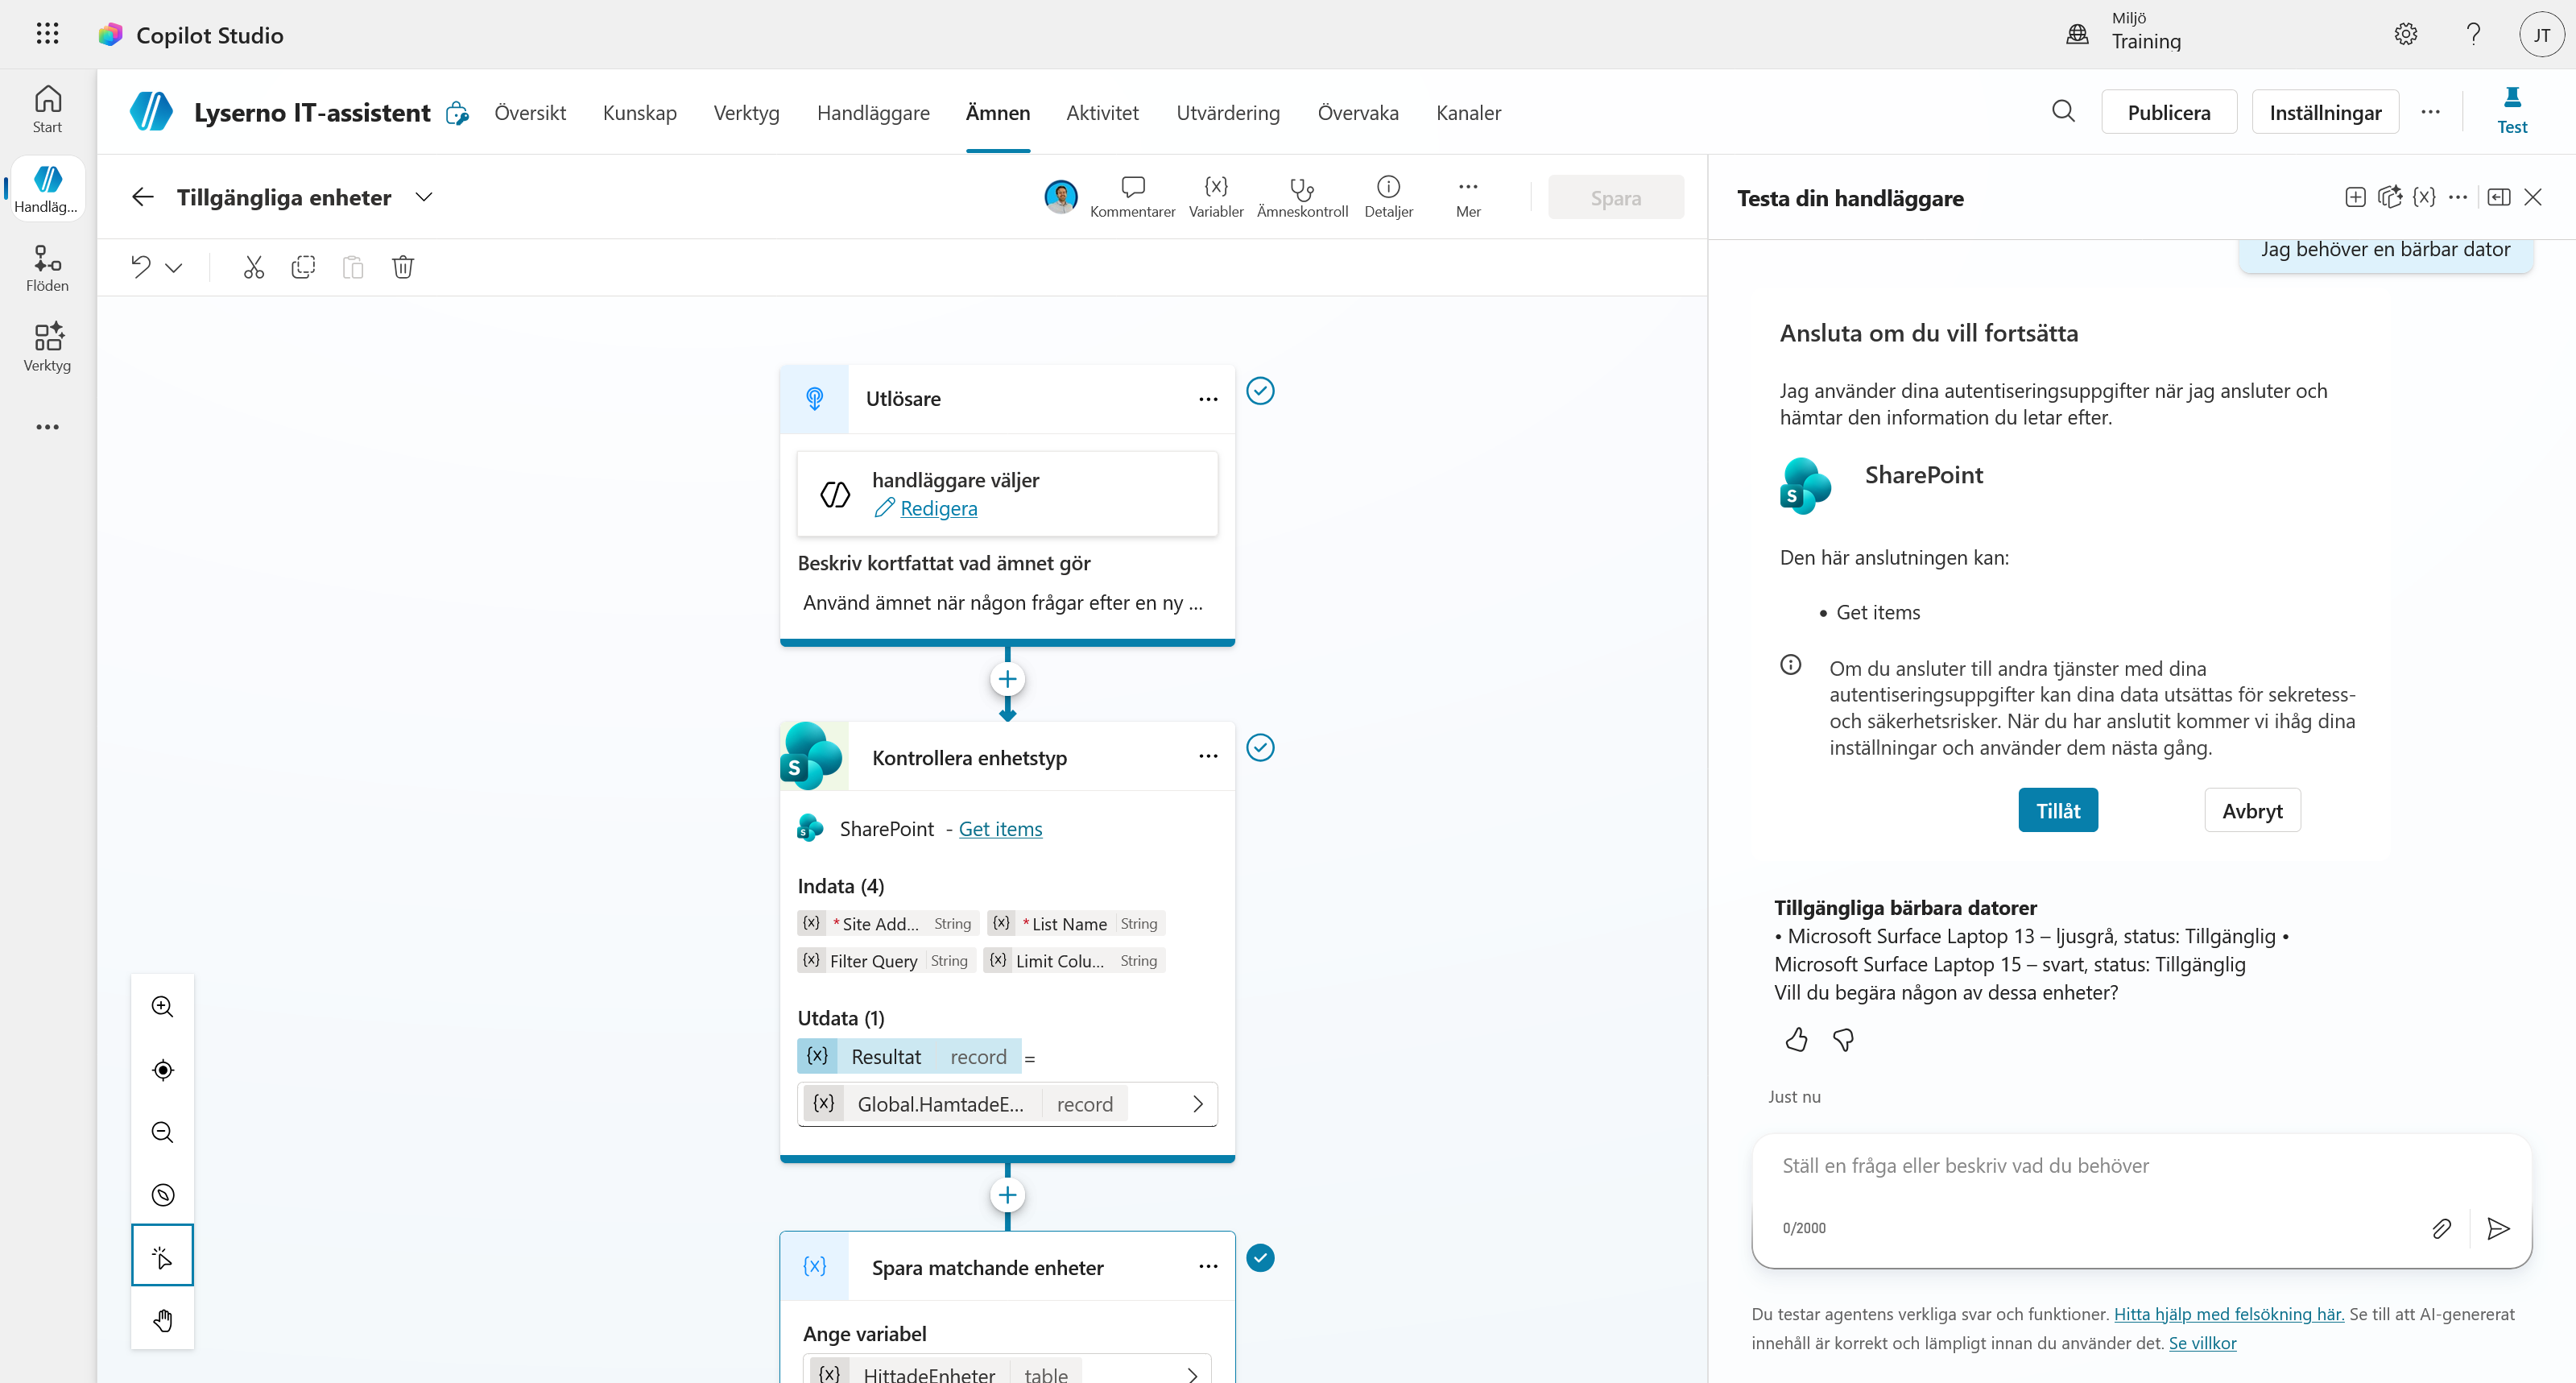Run Ämneskontroll topic checker
The image size is (2576, 1383).
pos(1302,197)
